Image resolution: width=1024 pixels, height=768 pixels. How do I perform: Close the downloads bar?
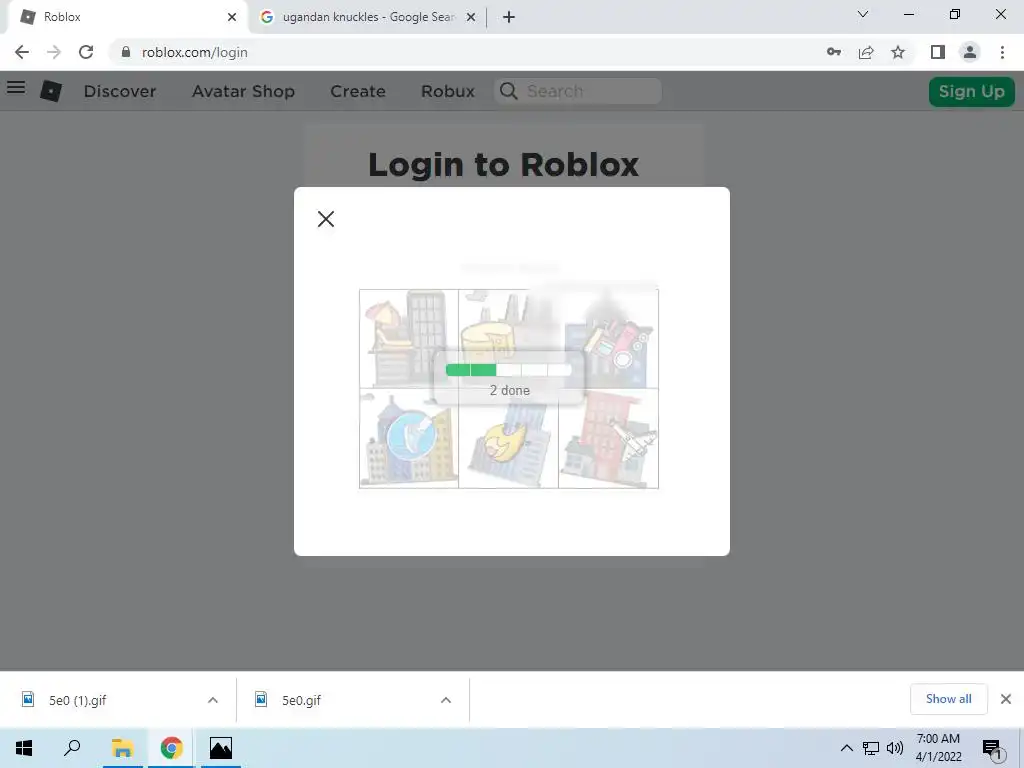pyautogui.click(x=1006, y=699)
